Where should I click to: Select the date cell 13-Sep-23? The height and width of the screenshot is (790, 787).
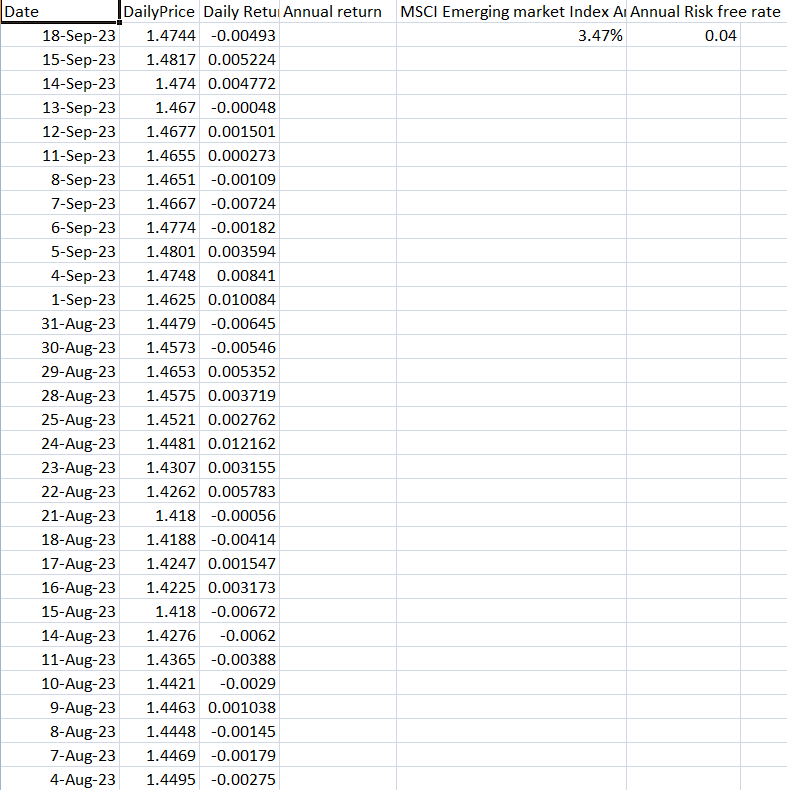[x=59, y=107]
